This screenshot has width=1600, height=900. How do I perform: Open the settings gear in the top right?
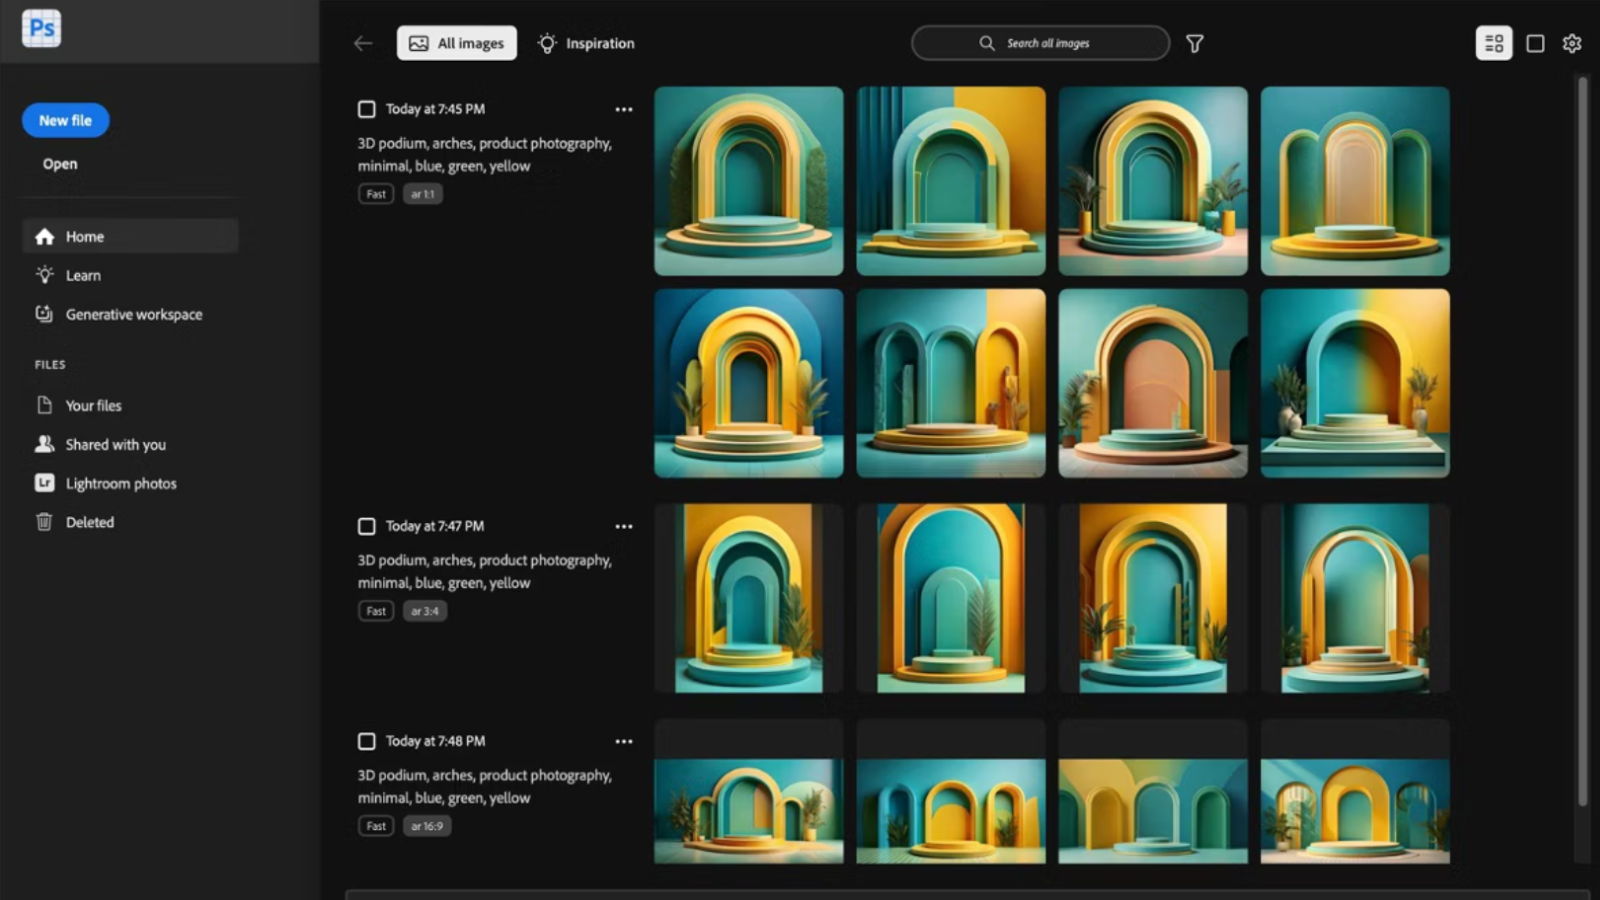point(1571,43)
